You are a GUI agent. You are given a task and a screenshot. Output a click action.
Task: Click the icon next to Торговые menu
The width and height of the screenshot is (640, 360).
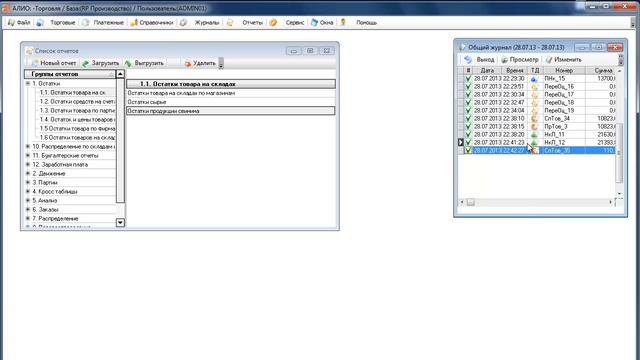coord(40,22)
